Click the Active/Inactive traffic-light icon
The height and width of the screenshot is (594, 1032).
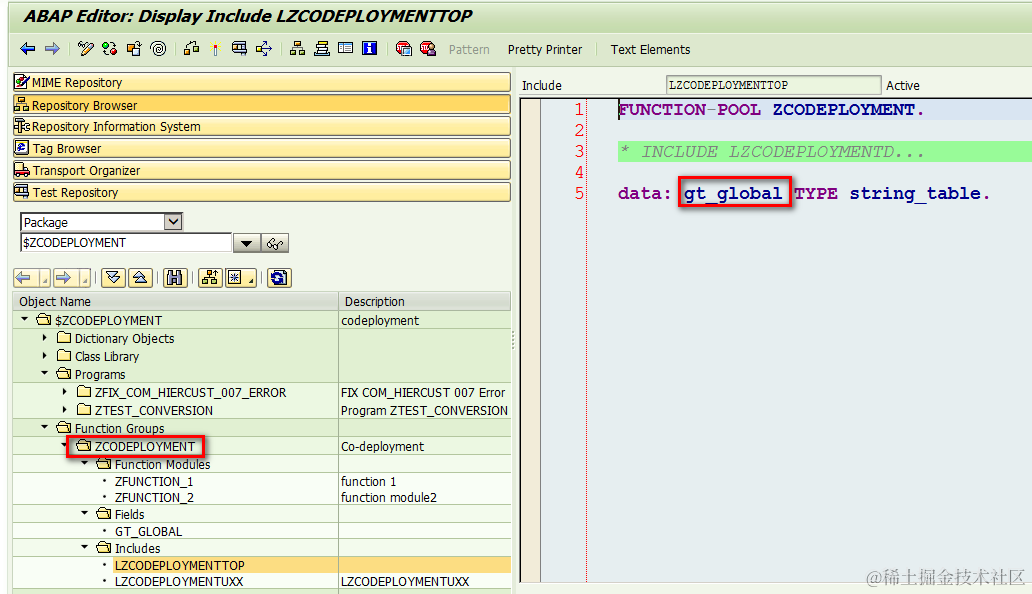[x=110, y=49]
